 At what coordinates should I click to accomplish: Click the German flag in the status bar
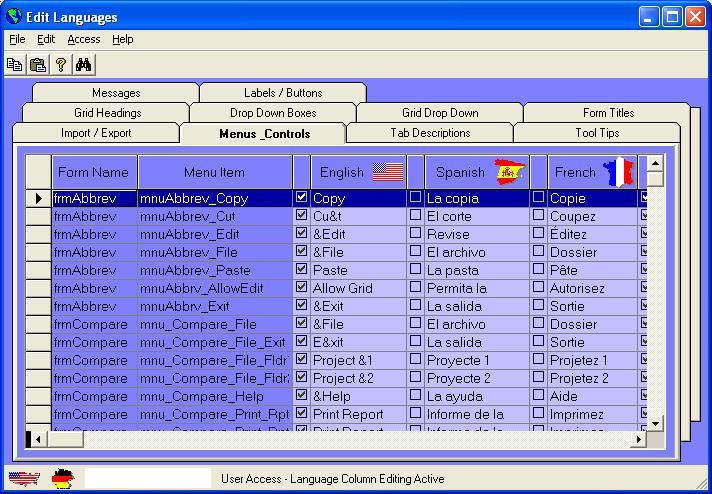63,478
